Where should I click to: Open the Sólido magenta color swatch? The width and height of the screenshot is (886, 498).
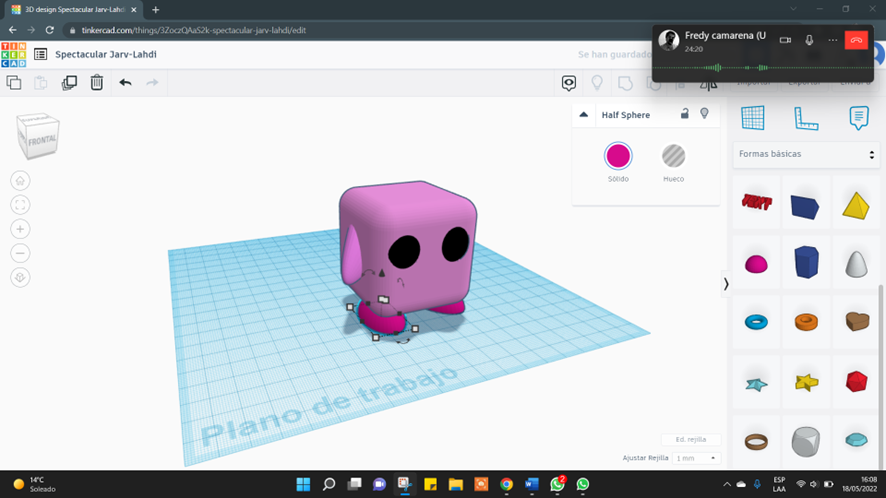[618, 156]
